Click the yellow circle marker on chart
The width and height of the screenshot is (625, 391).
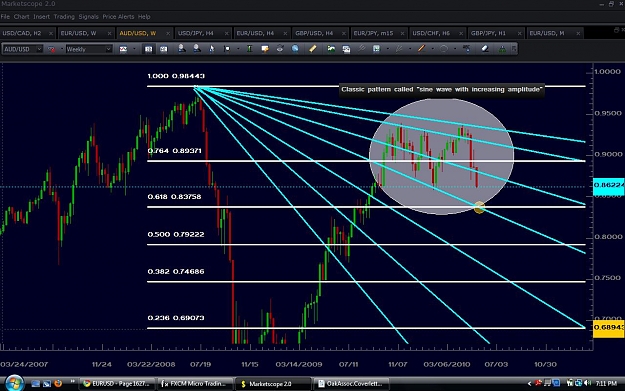(x=480, y=207)
